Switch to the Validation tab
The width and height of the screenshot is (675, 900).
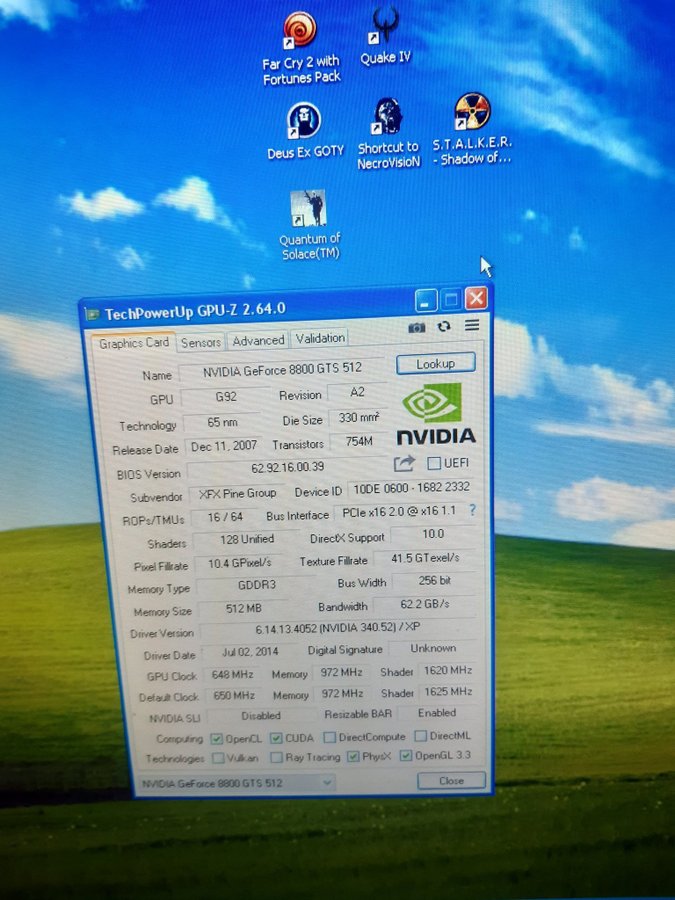(x=320, y=338)
